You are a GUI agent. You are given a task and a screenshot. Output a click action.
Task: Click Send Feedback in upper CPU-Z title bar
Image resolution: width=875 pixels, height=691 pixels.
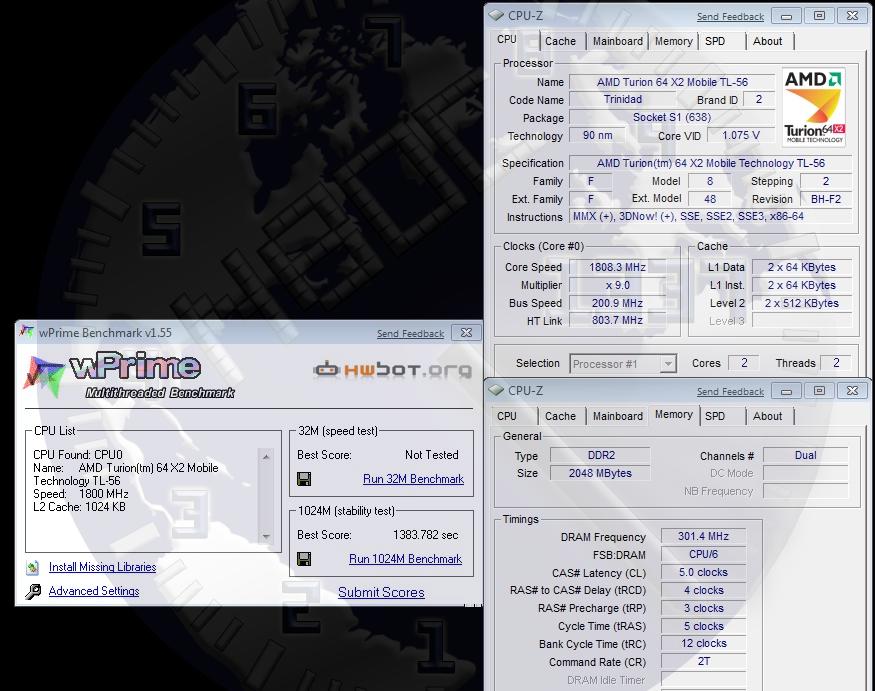[730, 17]
